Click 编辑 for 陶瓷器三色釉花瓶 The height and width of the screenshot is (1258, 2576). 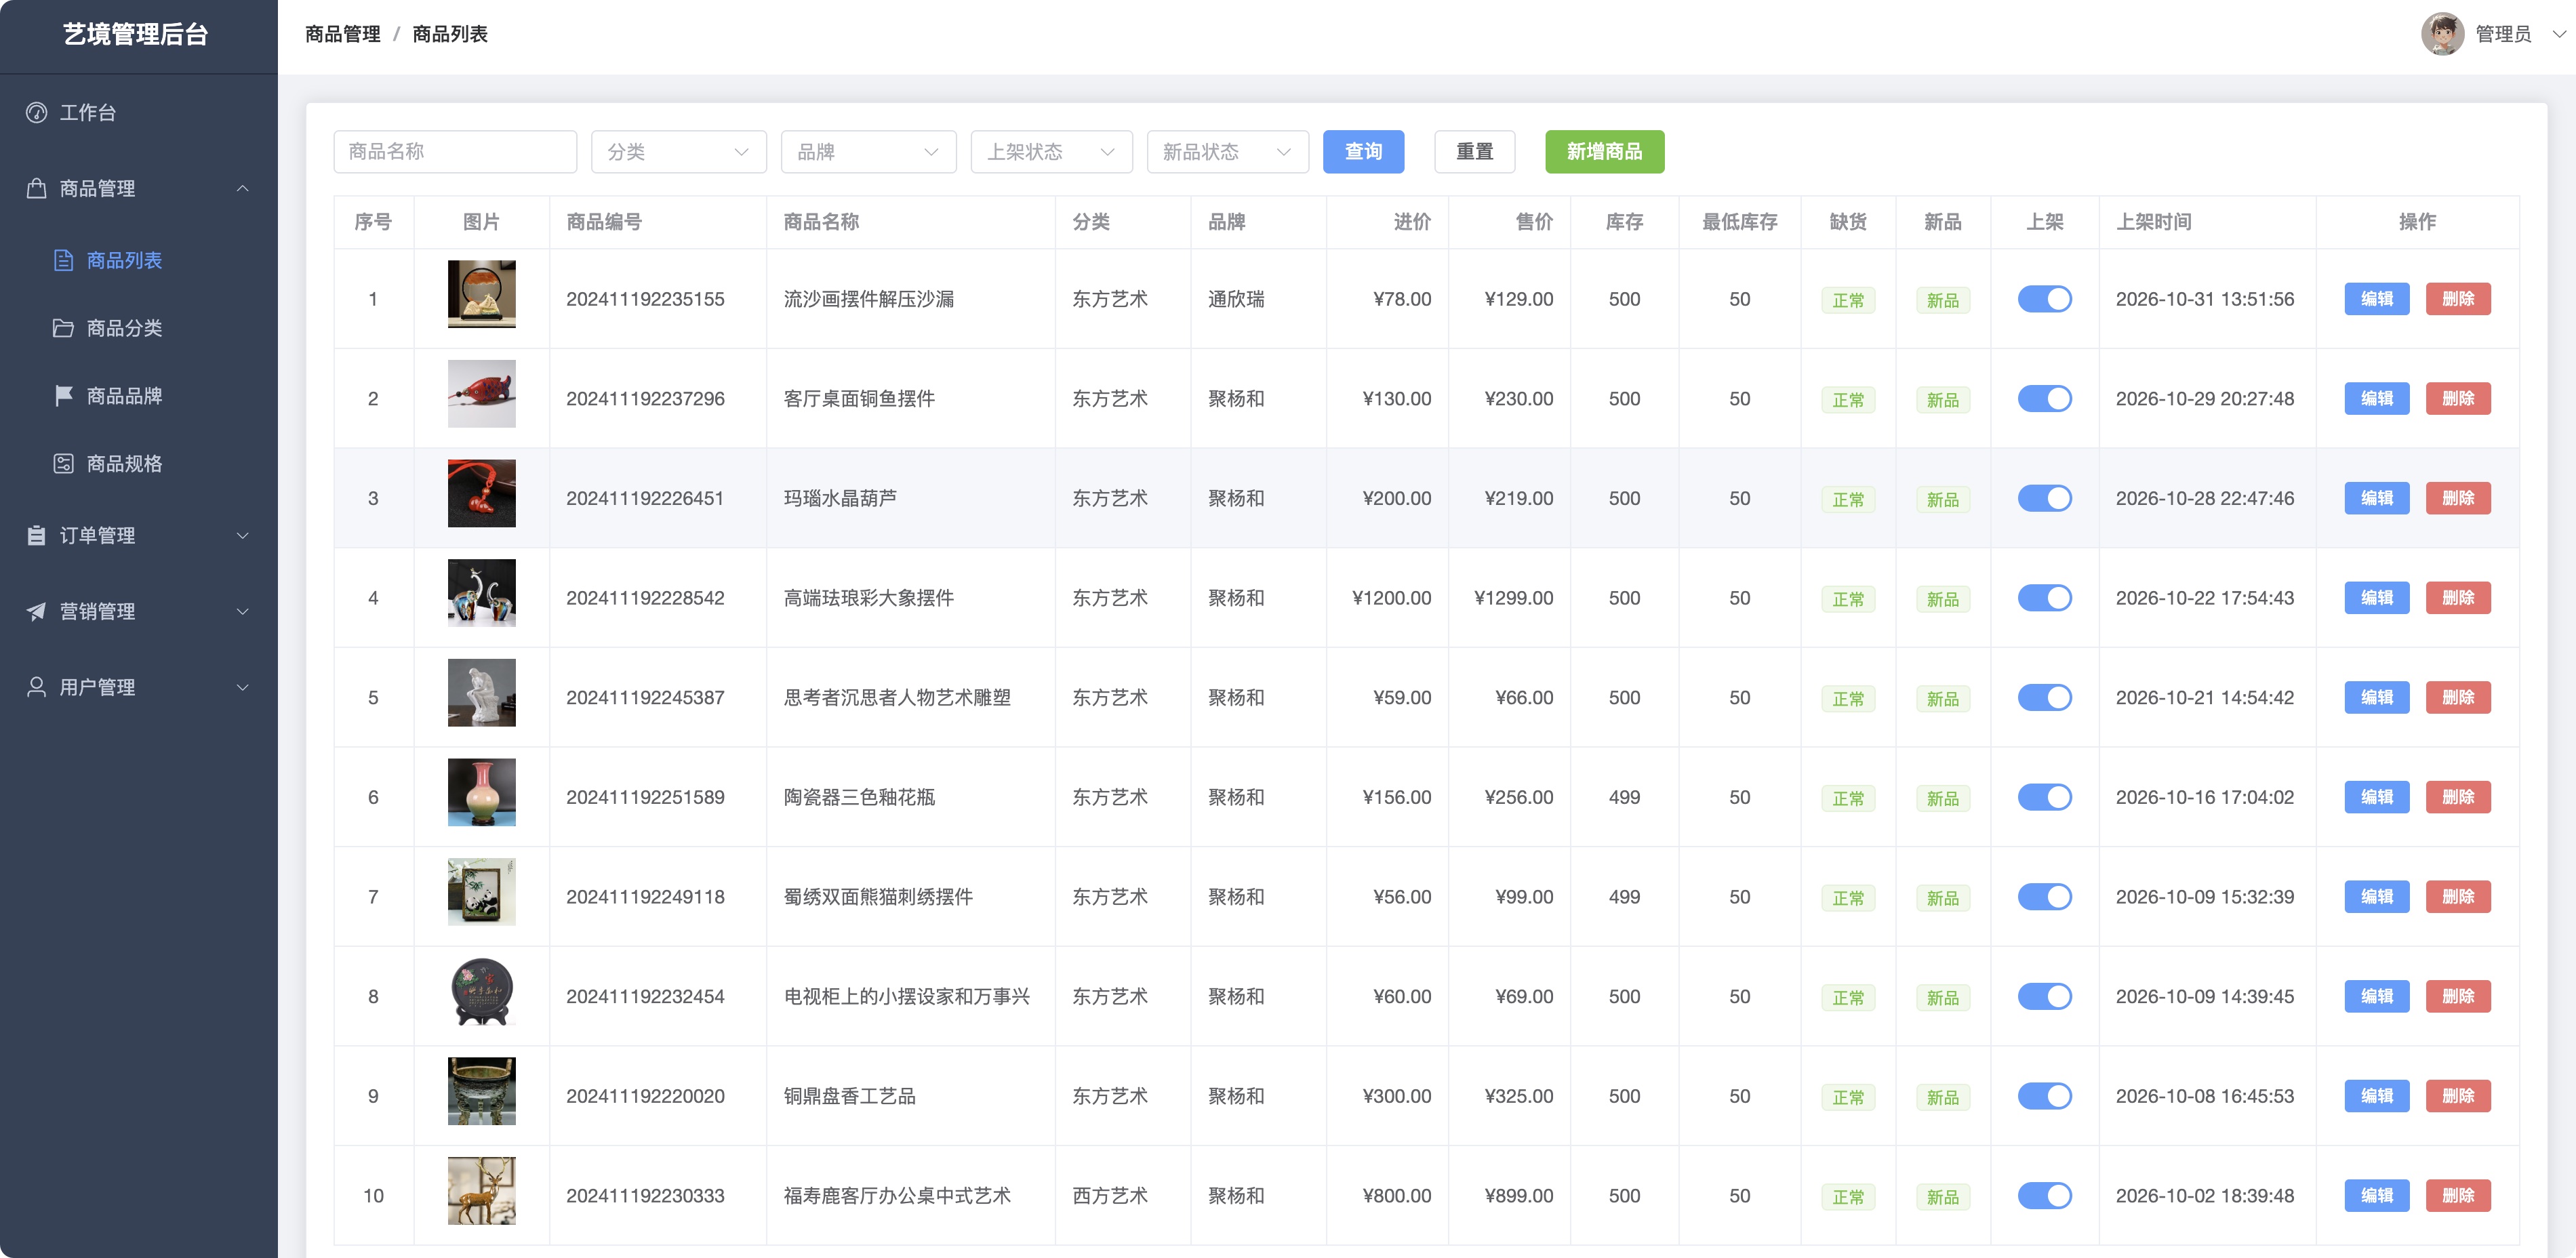pos(2376,797)
